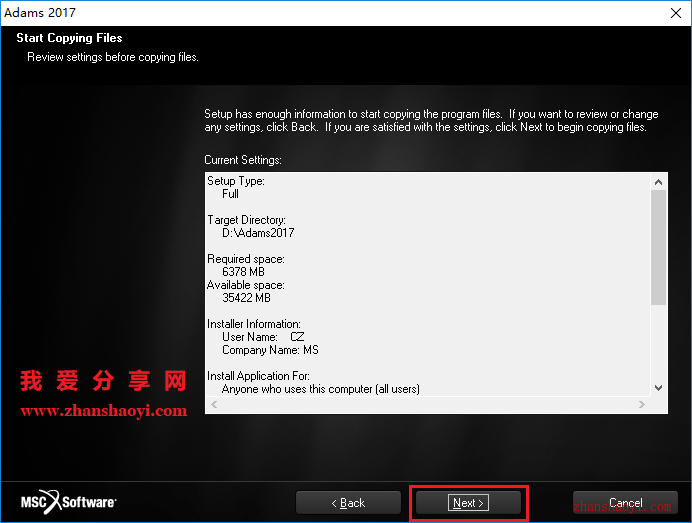Click the vertical scrollbar thumb in settings
The height and width of the screenshot is (523, 692).
658,247
